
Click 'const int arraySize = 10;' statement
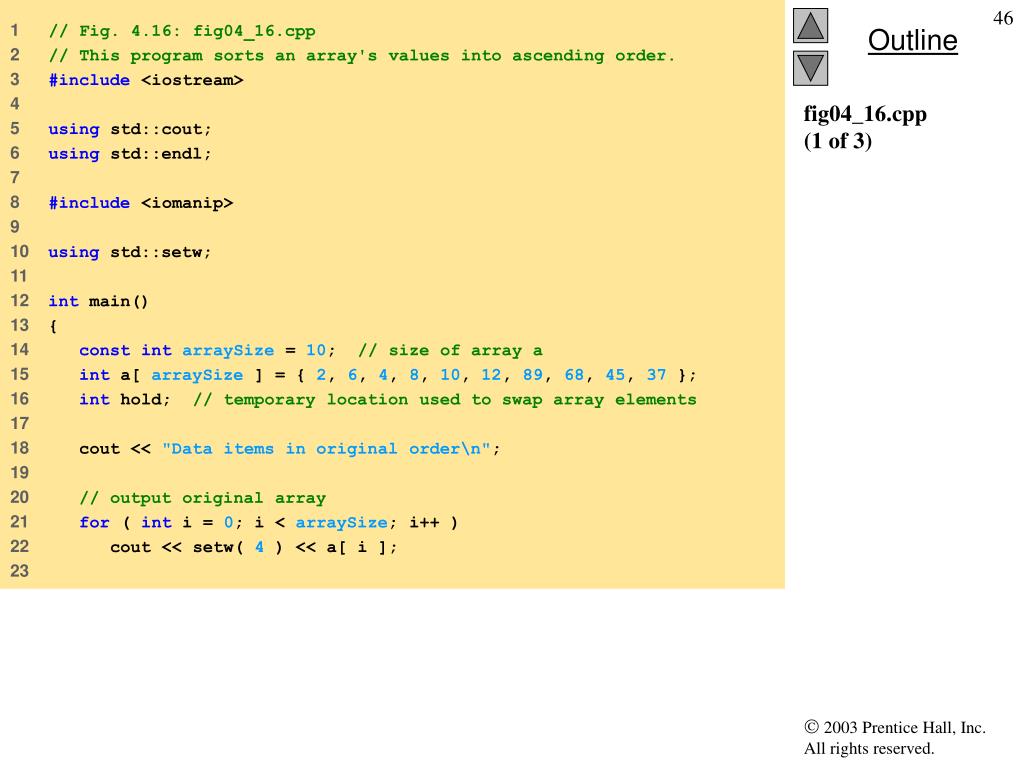207,351
